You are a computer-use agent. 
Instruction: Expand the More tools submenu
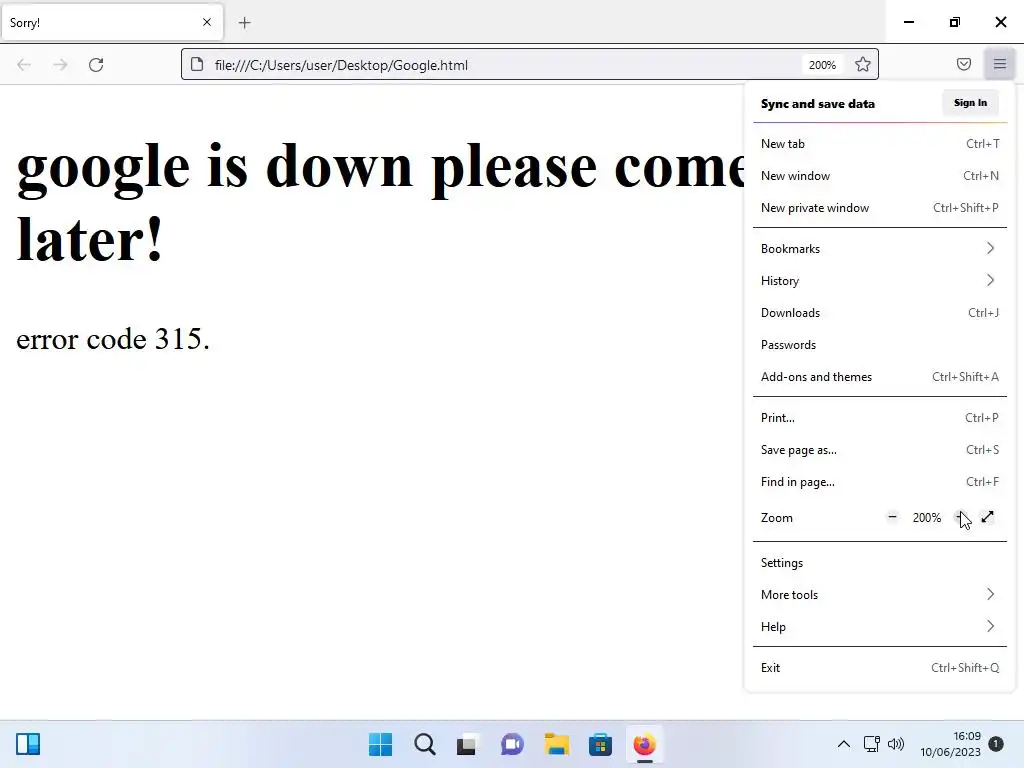880,595
